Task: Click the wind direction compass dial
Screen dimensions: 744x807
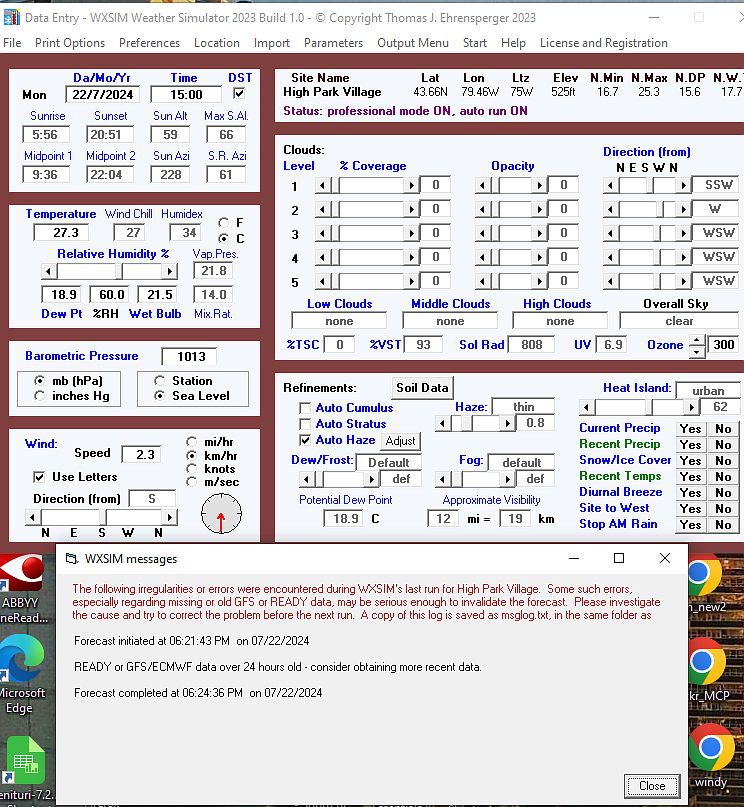Action: point(221,514)
